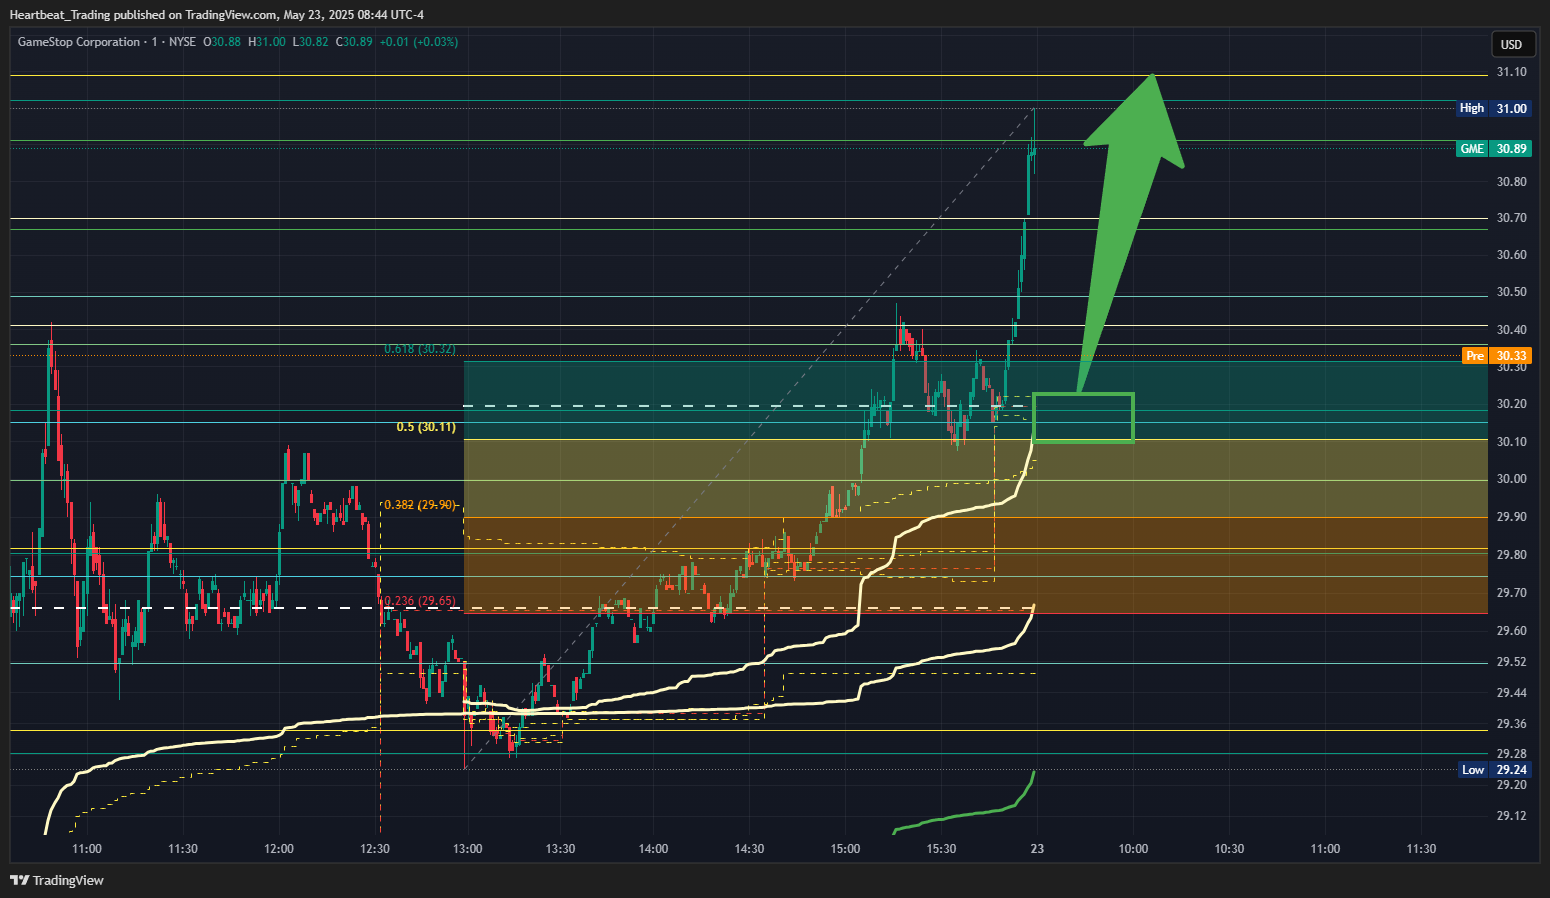Click the 30.20 price axis label
1550x898 pixels.
pyautogui.click(x=1511, y=404)
